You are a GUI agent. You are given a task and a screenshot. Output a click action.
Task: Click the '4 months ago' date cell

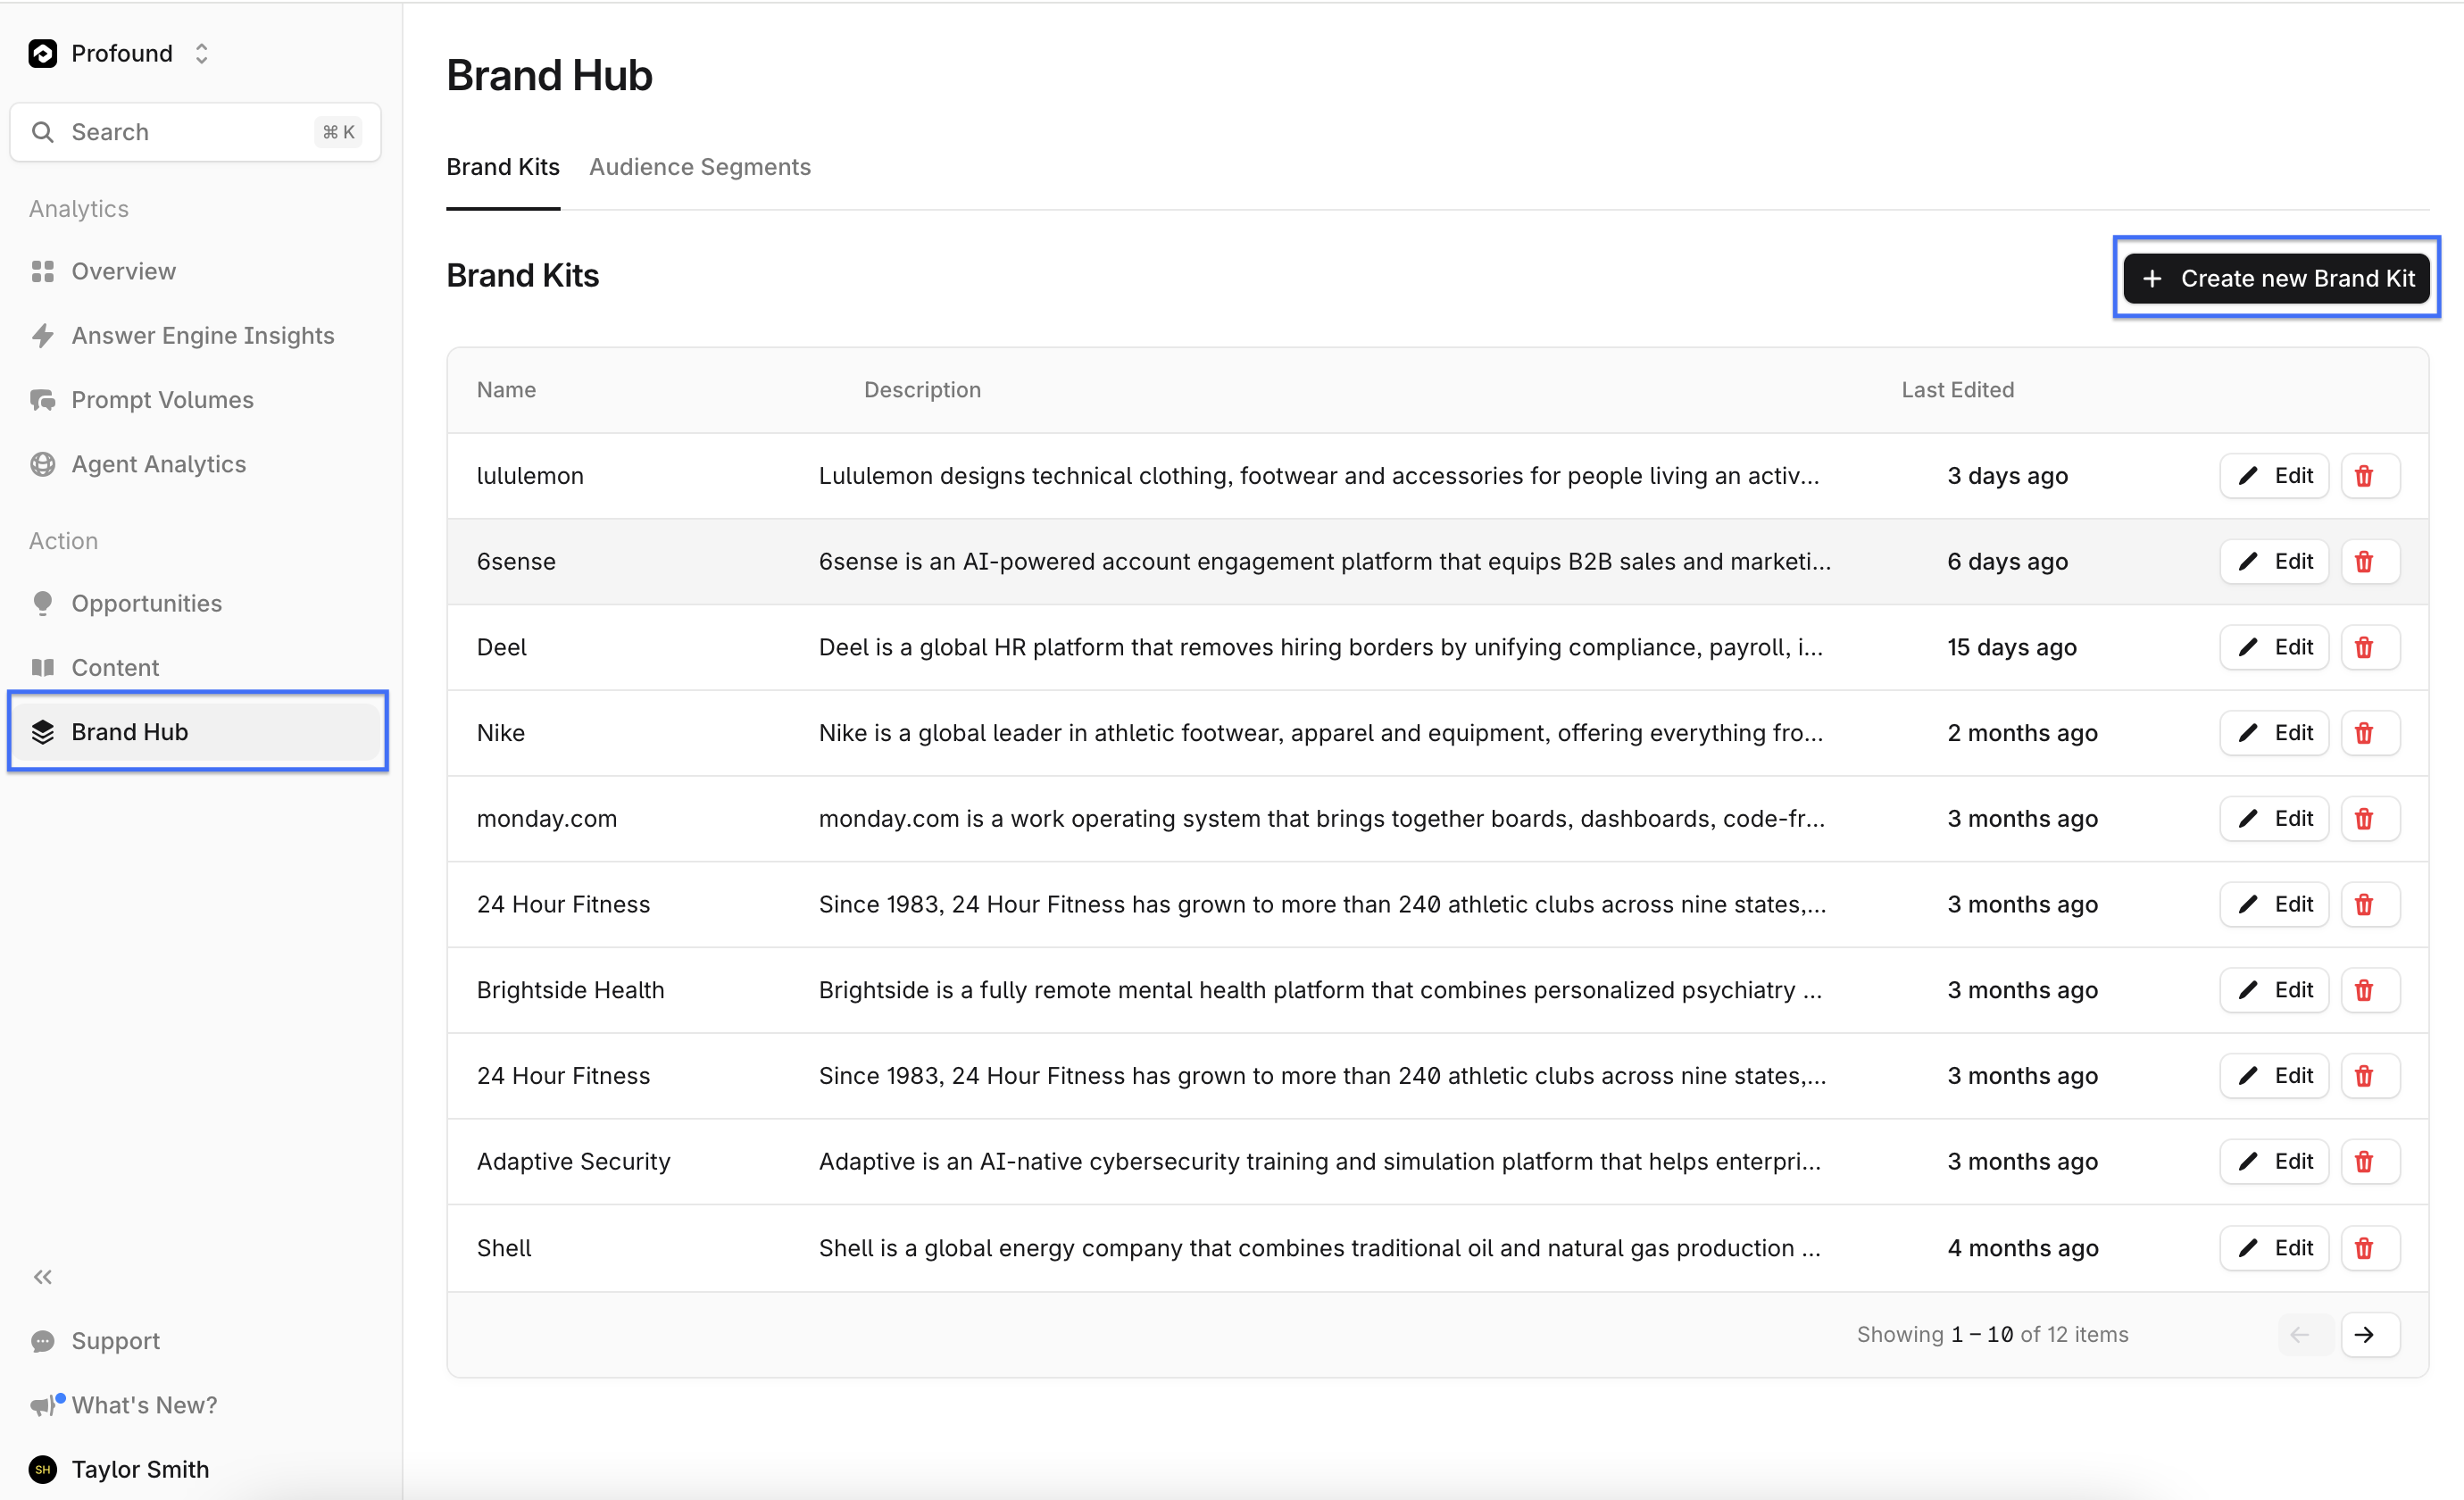click(x=2022, y=1248)
